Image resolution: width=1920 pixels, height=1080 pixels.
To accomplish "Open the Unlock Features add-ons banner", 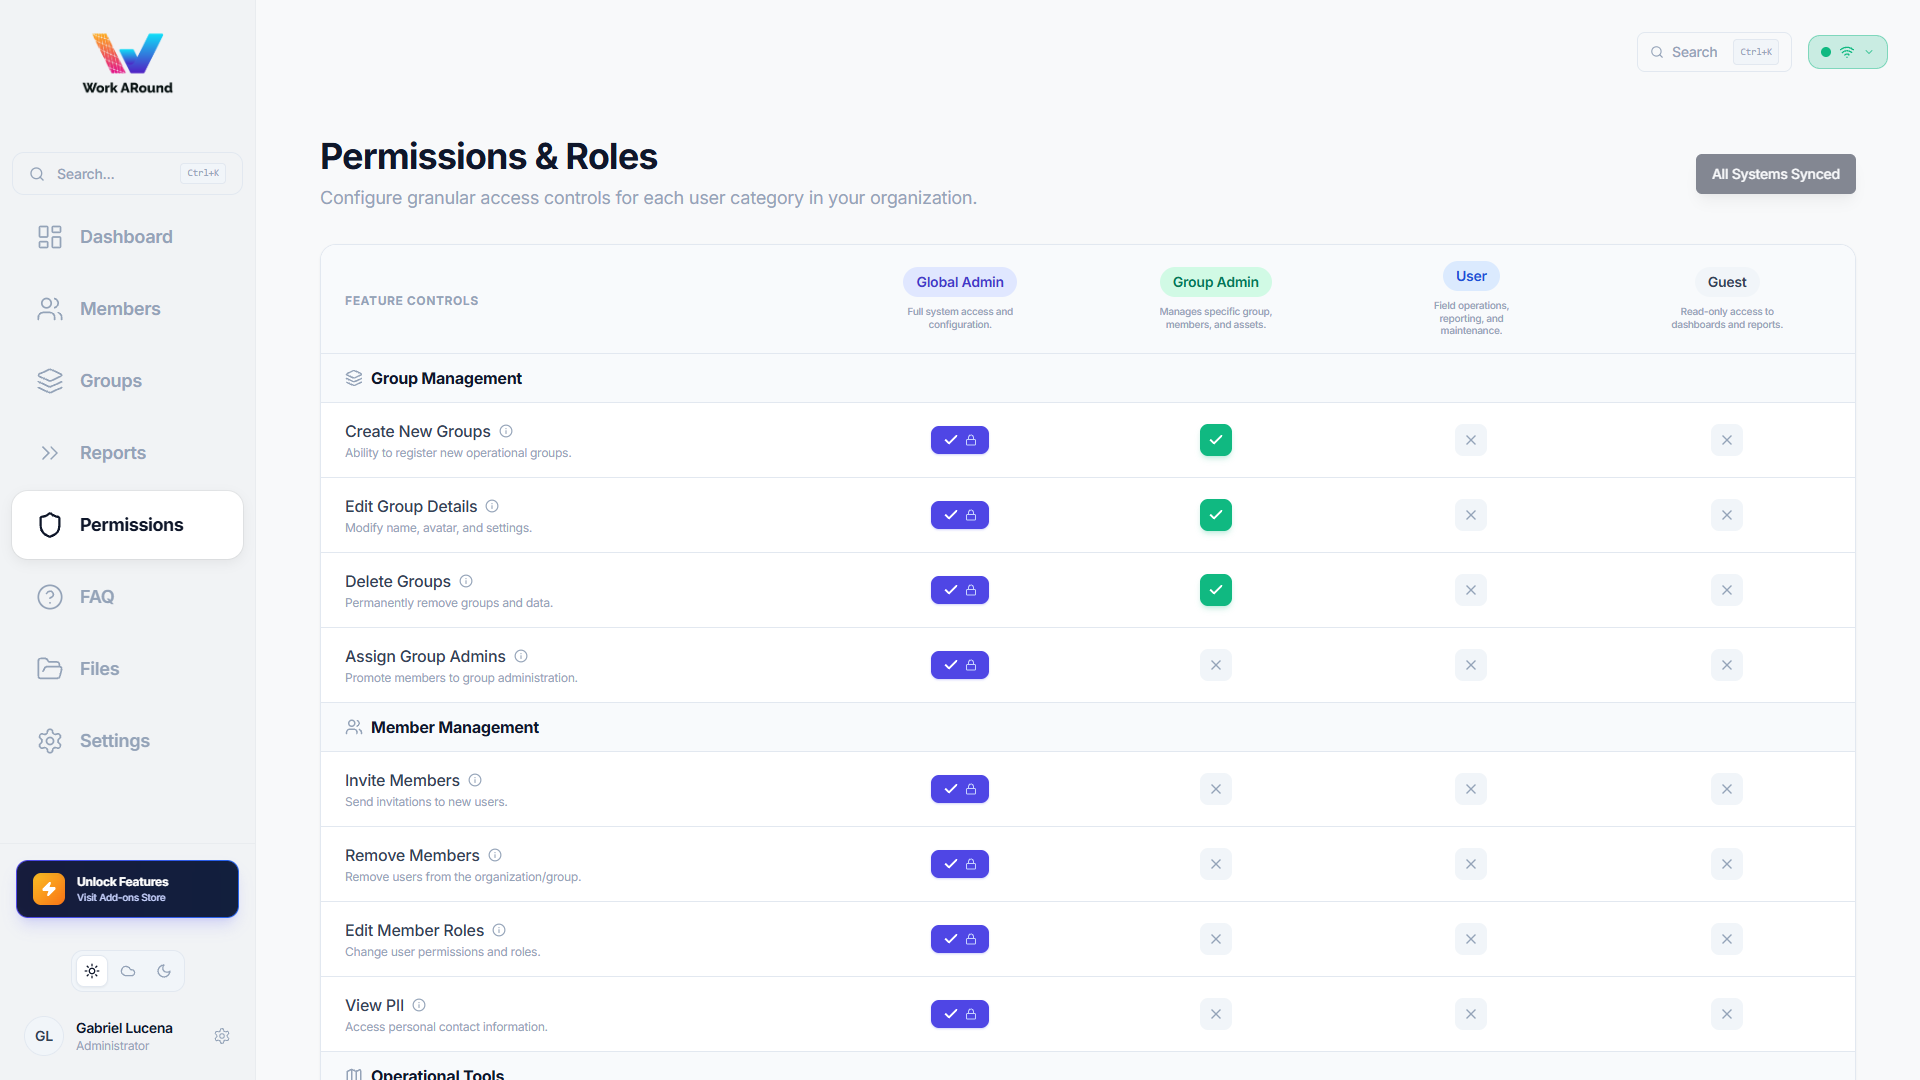I will (x=127, y=889).
